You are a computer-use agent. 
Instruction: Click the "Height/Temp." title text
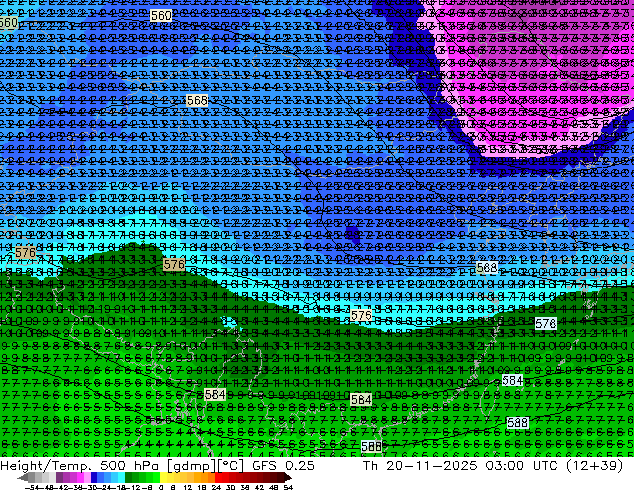46,466
